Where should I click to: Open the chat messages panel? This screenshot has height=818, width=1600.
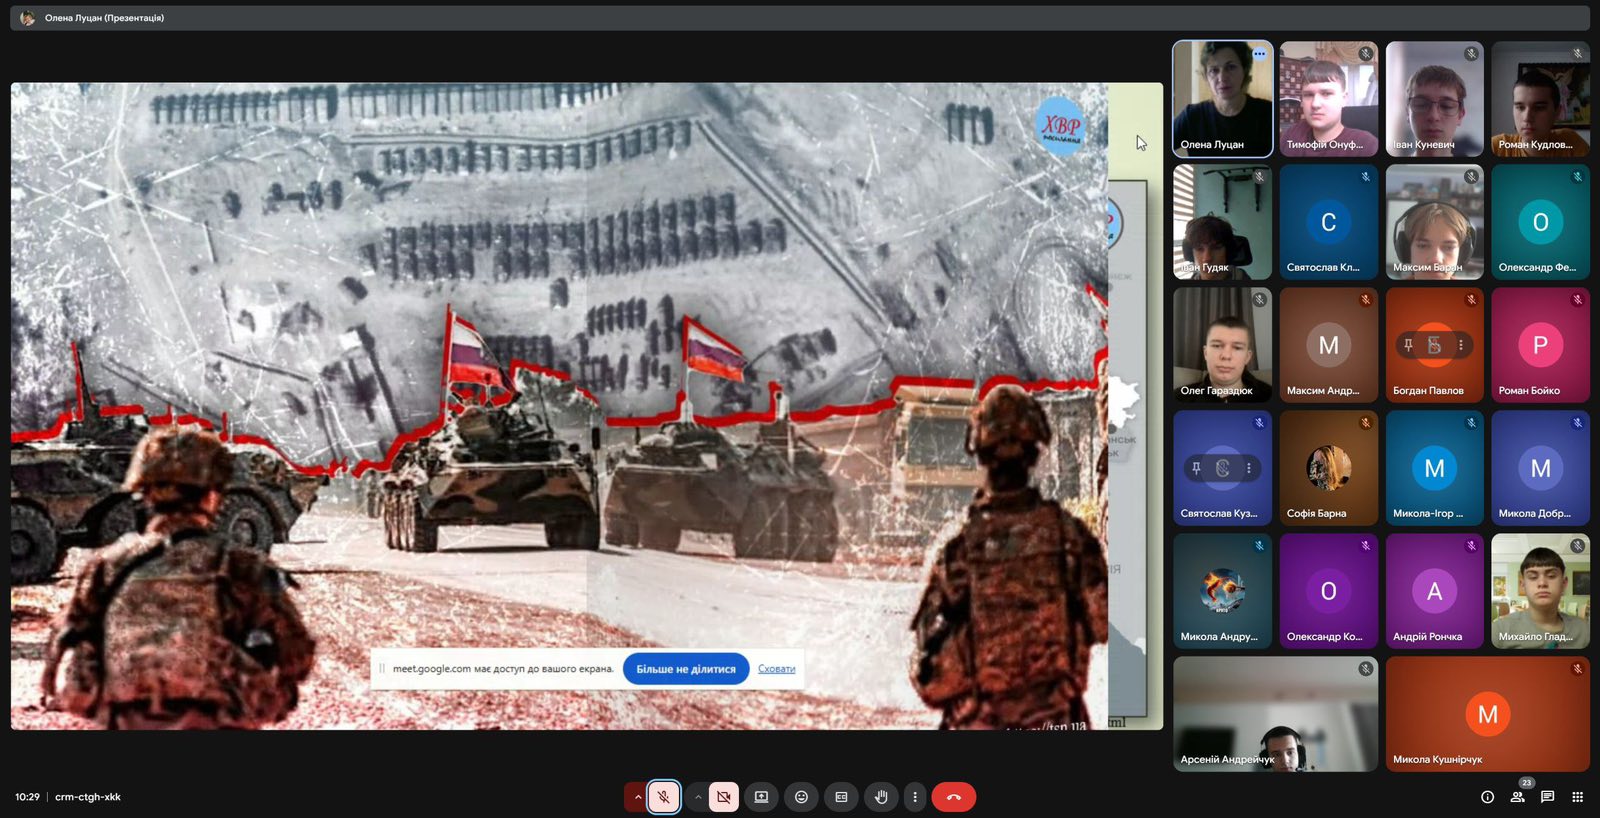click(1547, 797)
